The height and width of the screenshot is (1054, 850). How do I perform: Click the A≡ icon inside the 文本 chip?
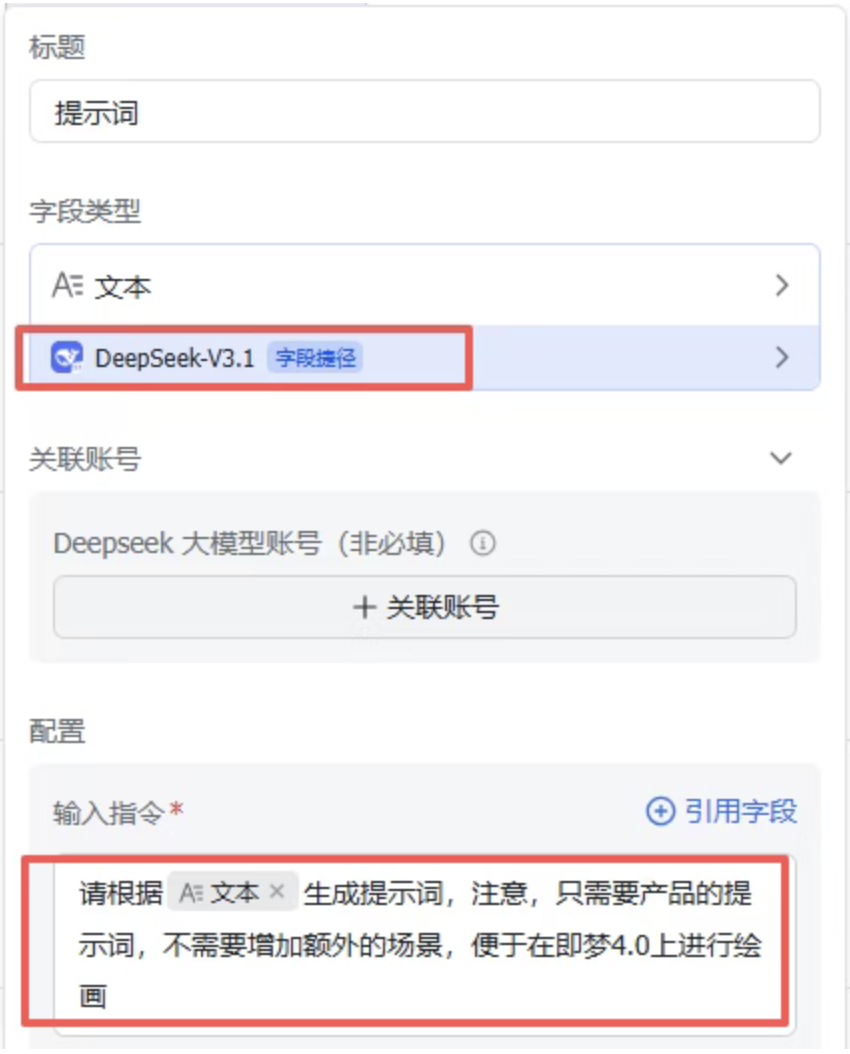point(192,893)
